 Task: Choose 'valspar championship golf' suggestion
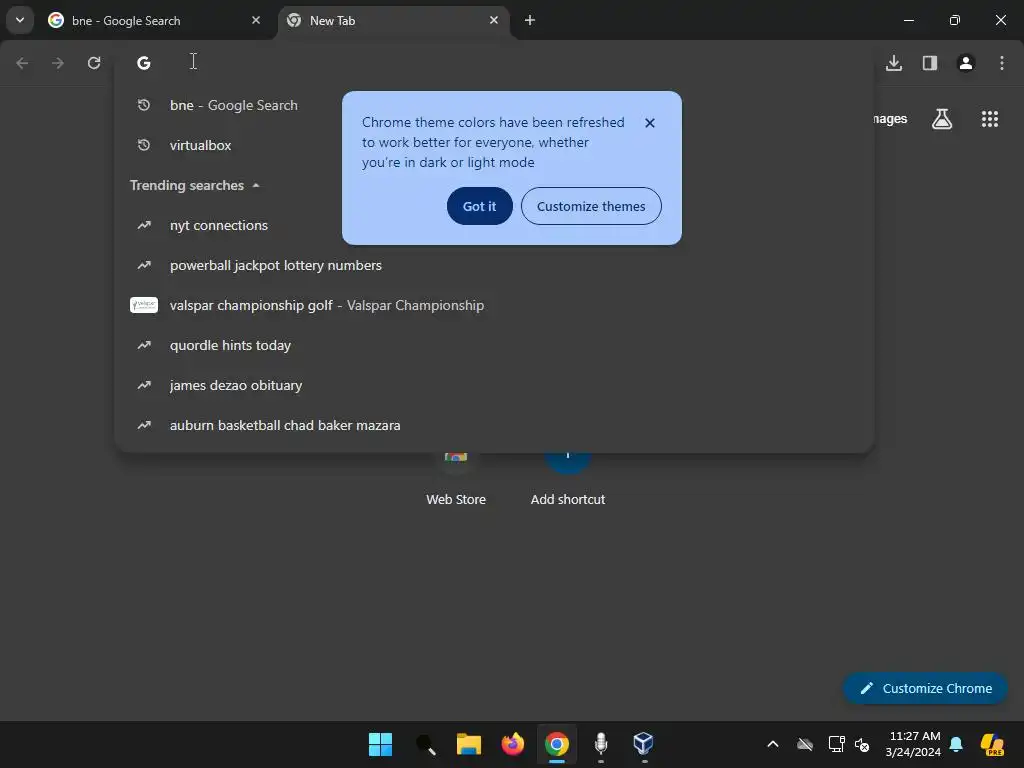pos(494,305)
